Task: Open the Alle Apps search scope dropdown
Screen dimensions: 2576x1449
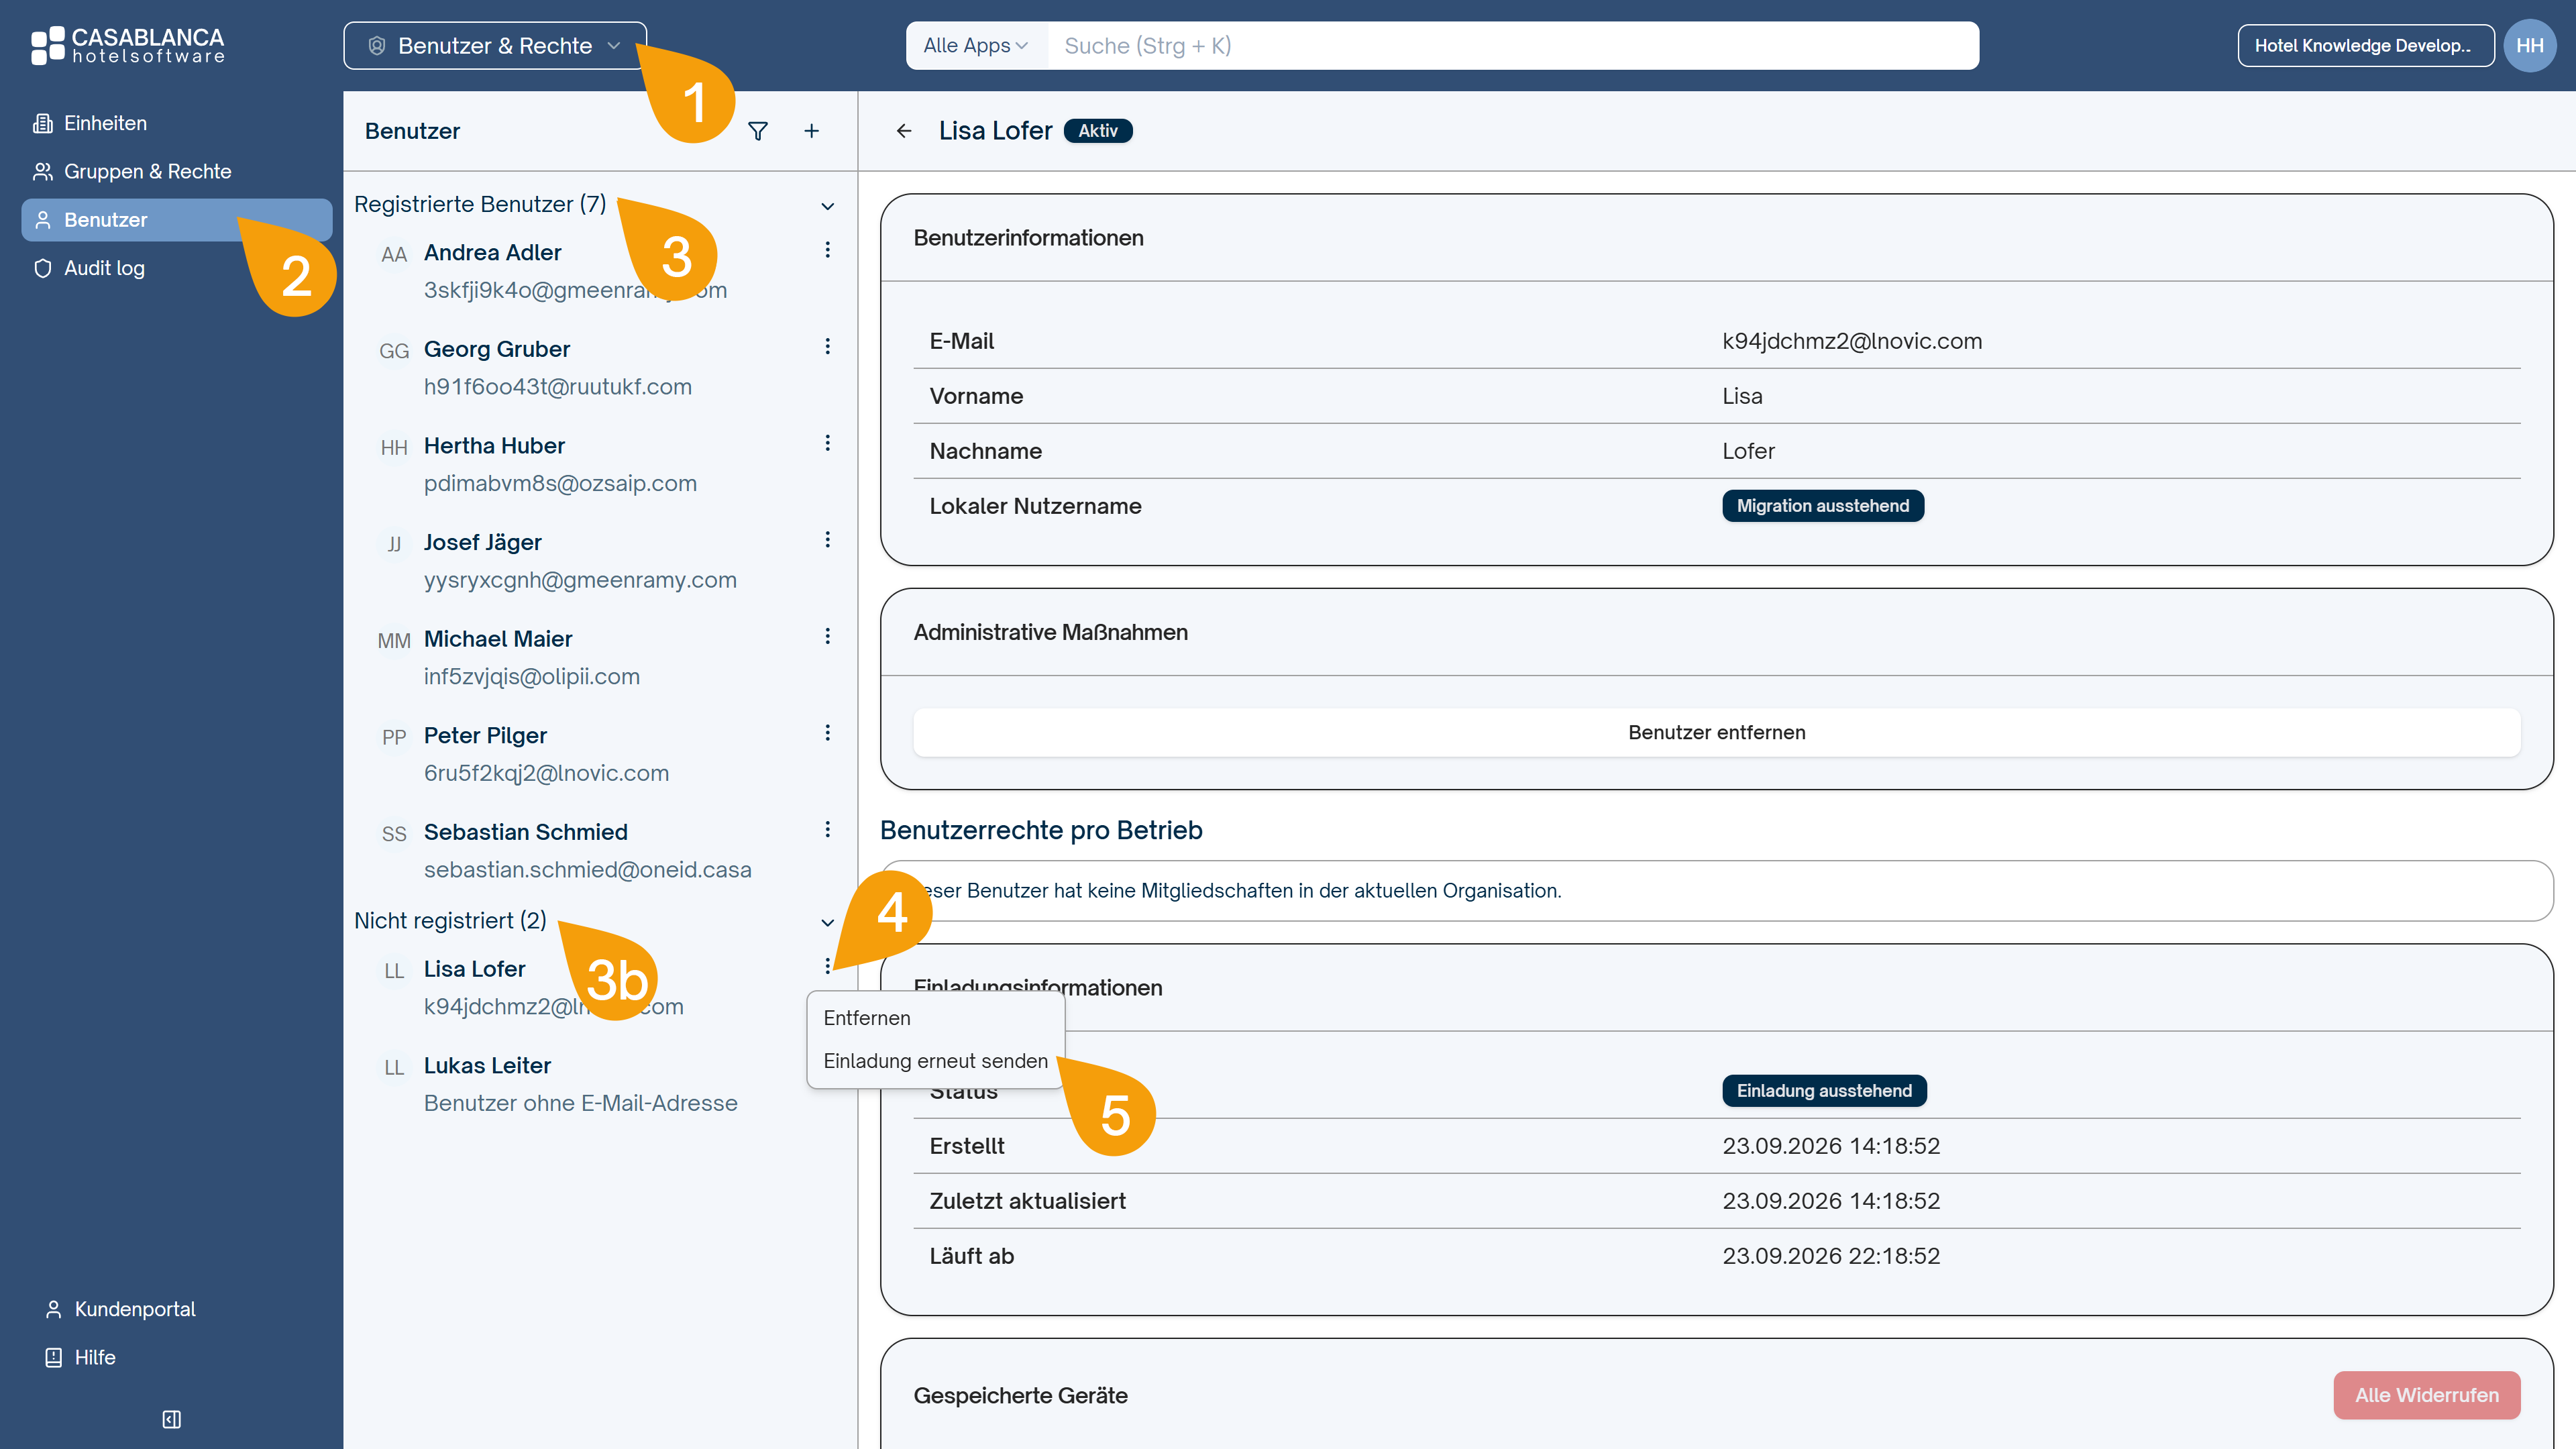Action: [x=975, y=46]
